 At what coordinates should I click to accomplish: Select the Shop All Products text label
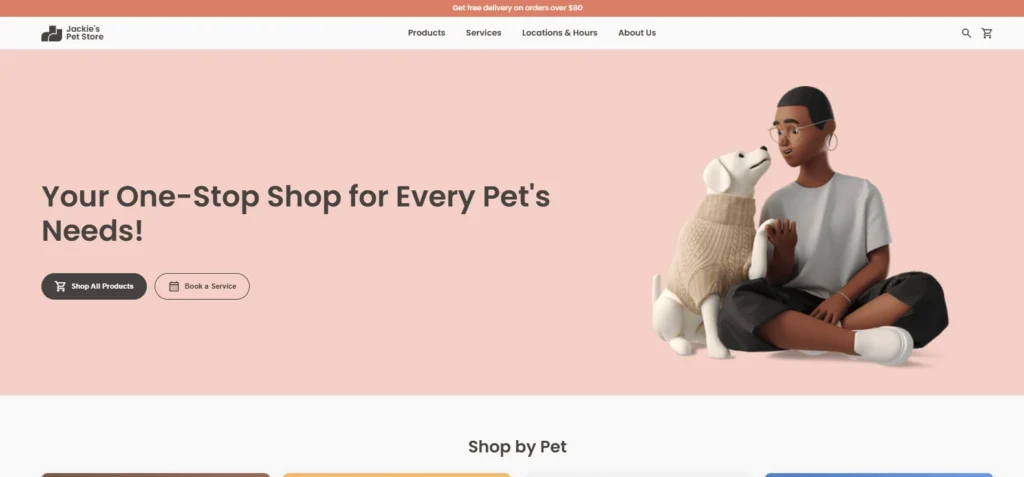point(103,286)
